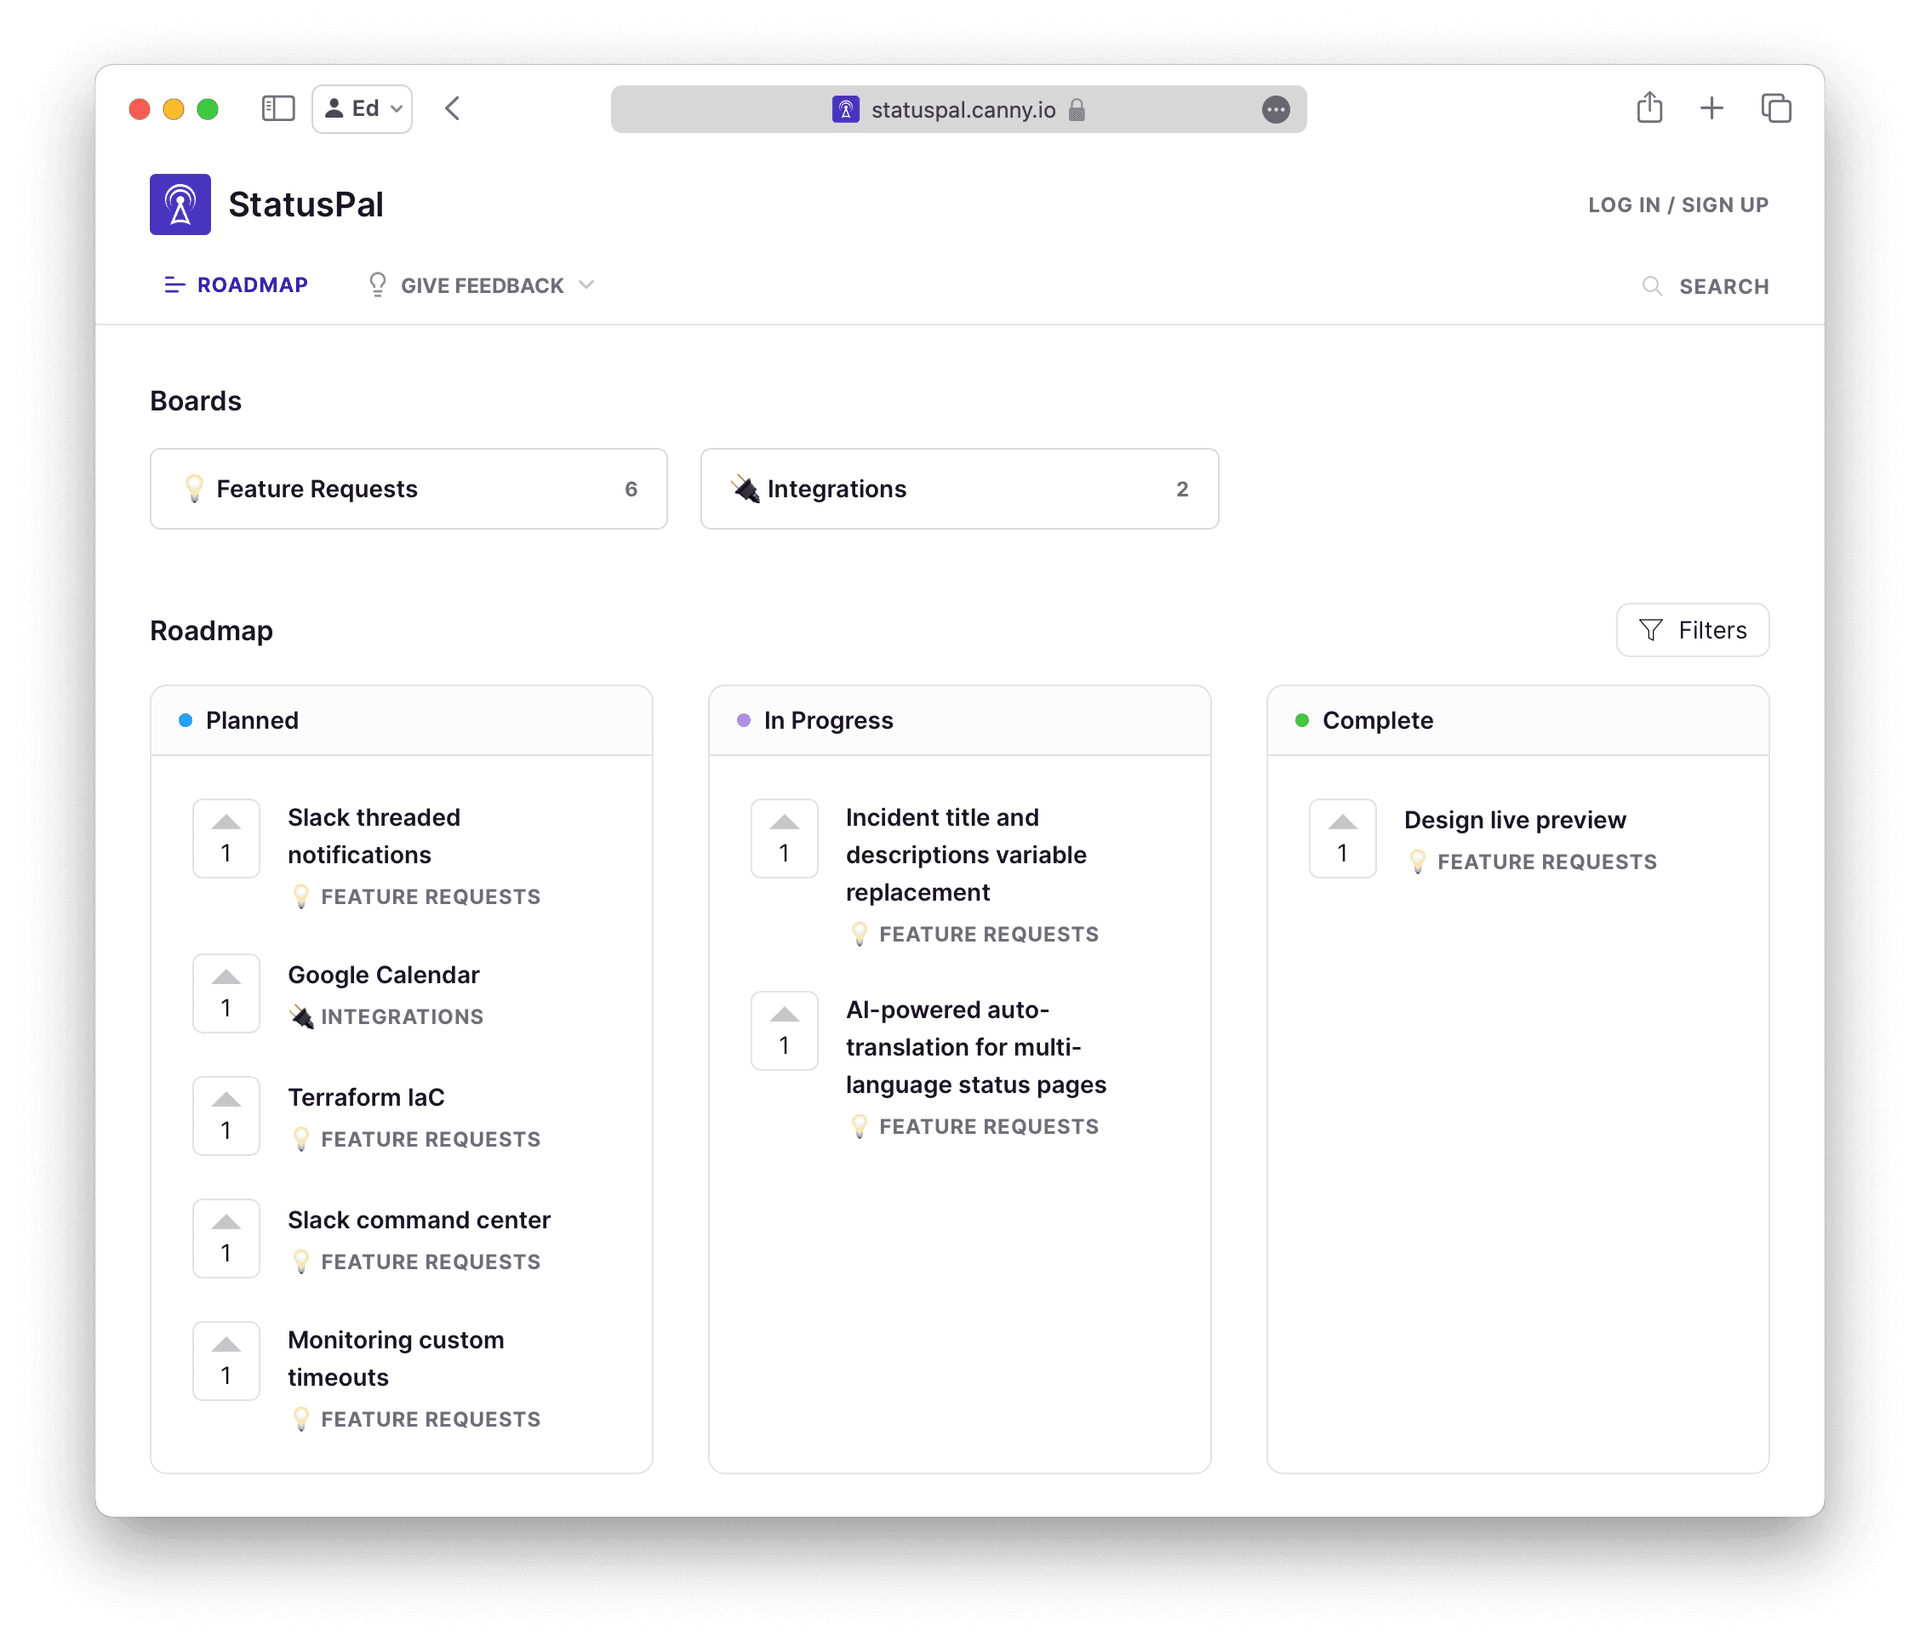Click the StatusPal logo icon
The height and width of the screenshot is (1643, 1920).
[x=180, y=204]
